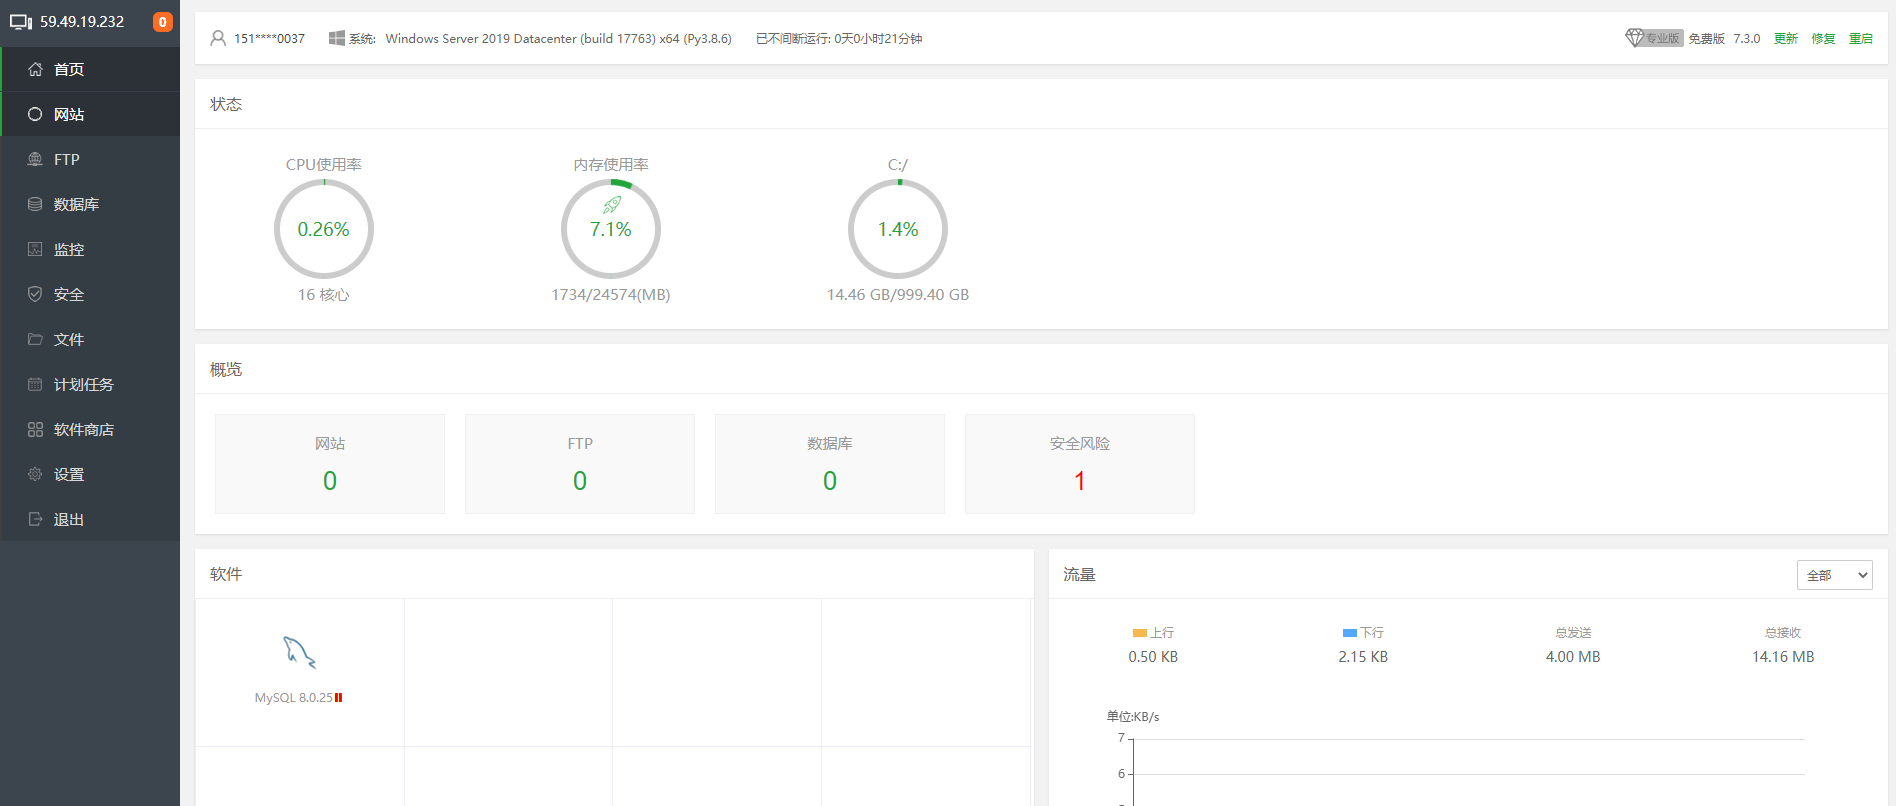Click the 概览 section heading
The image size is (1896, 806).
coord(226,369)
